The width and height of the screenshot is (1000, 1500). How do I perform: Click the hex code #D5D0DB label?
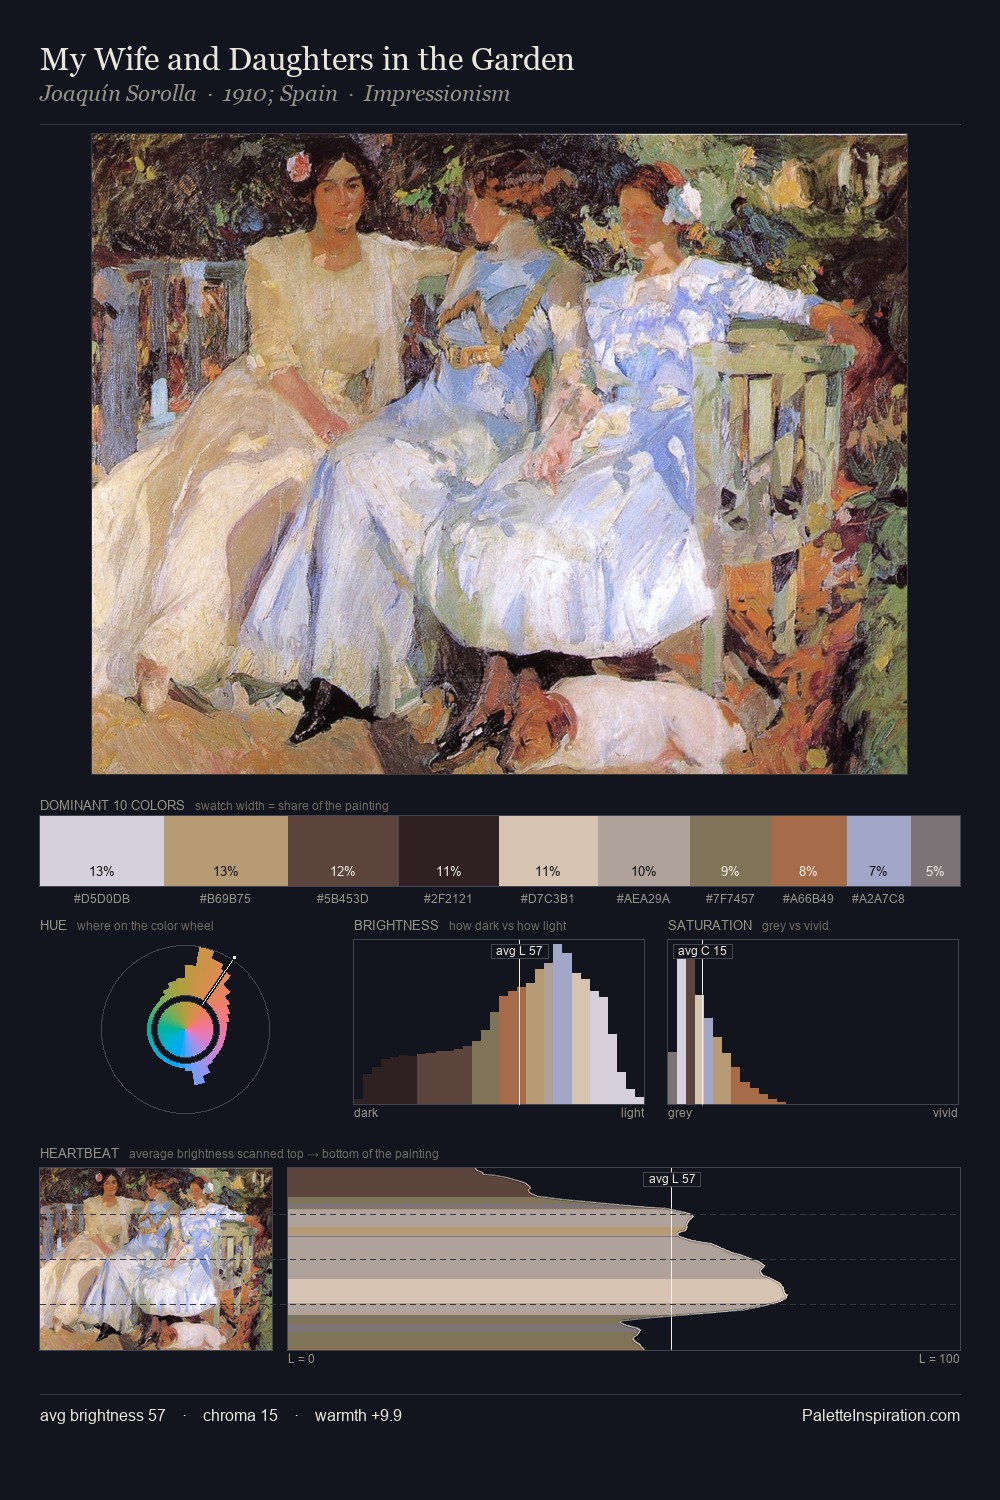coord(102,898)
